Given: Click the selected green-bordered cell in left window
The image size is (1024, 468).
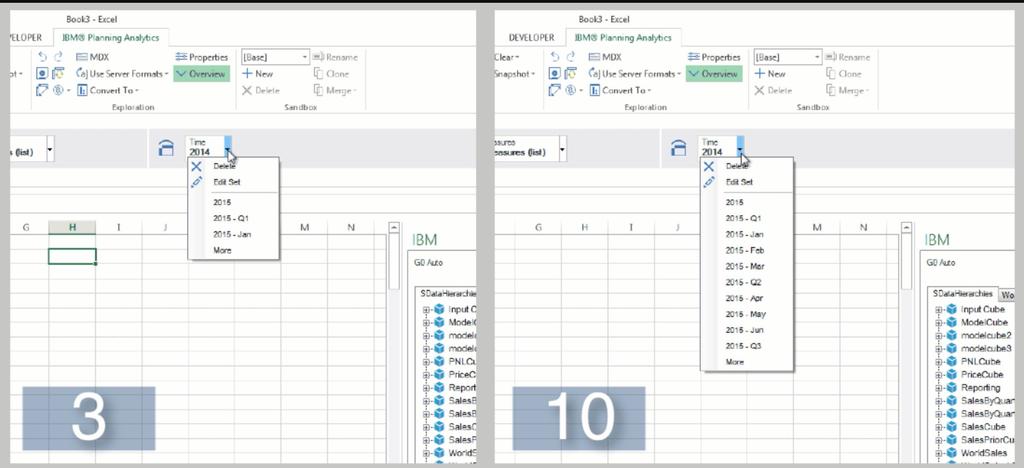Looking at the screenshot, I should (72, 257).
